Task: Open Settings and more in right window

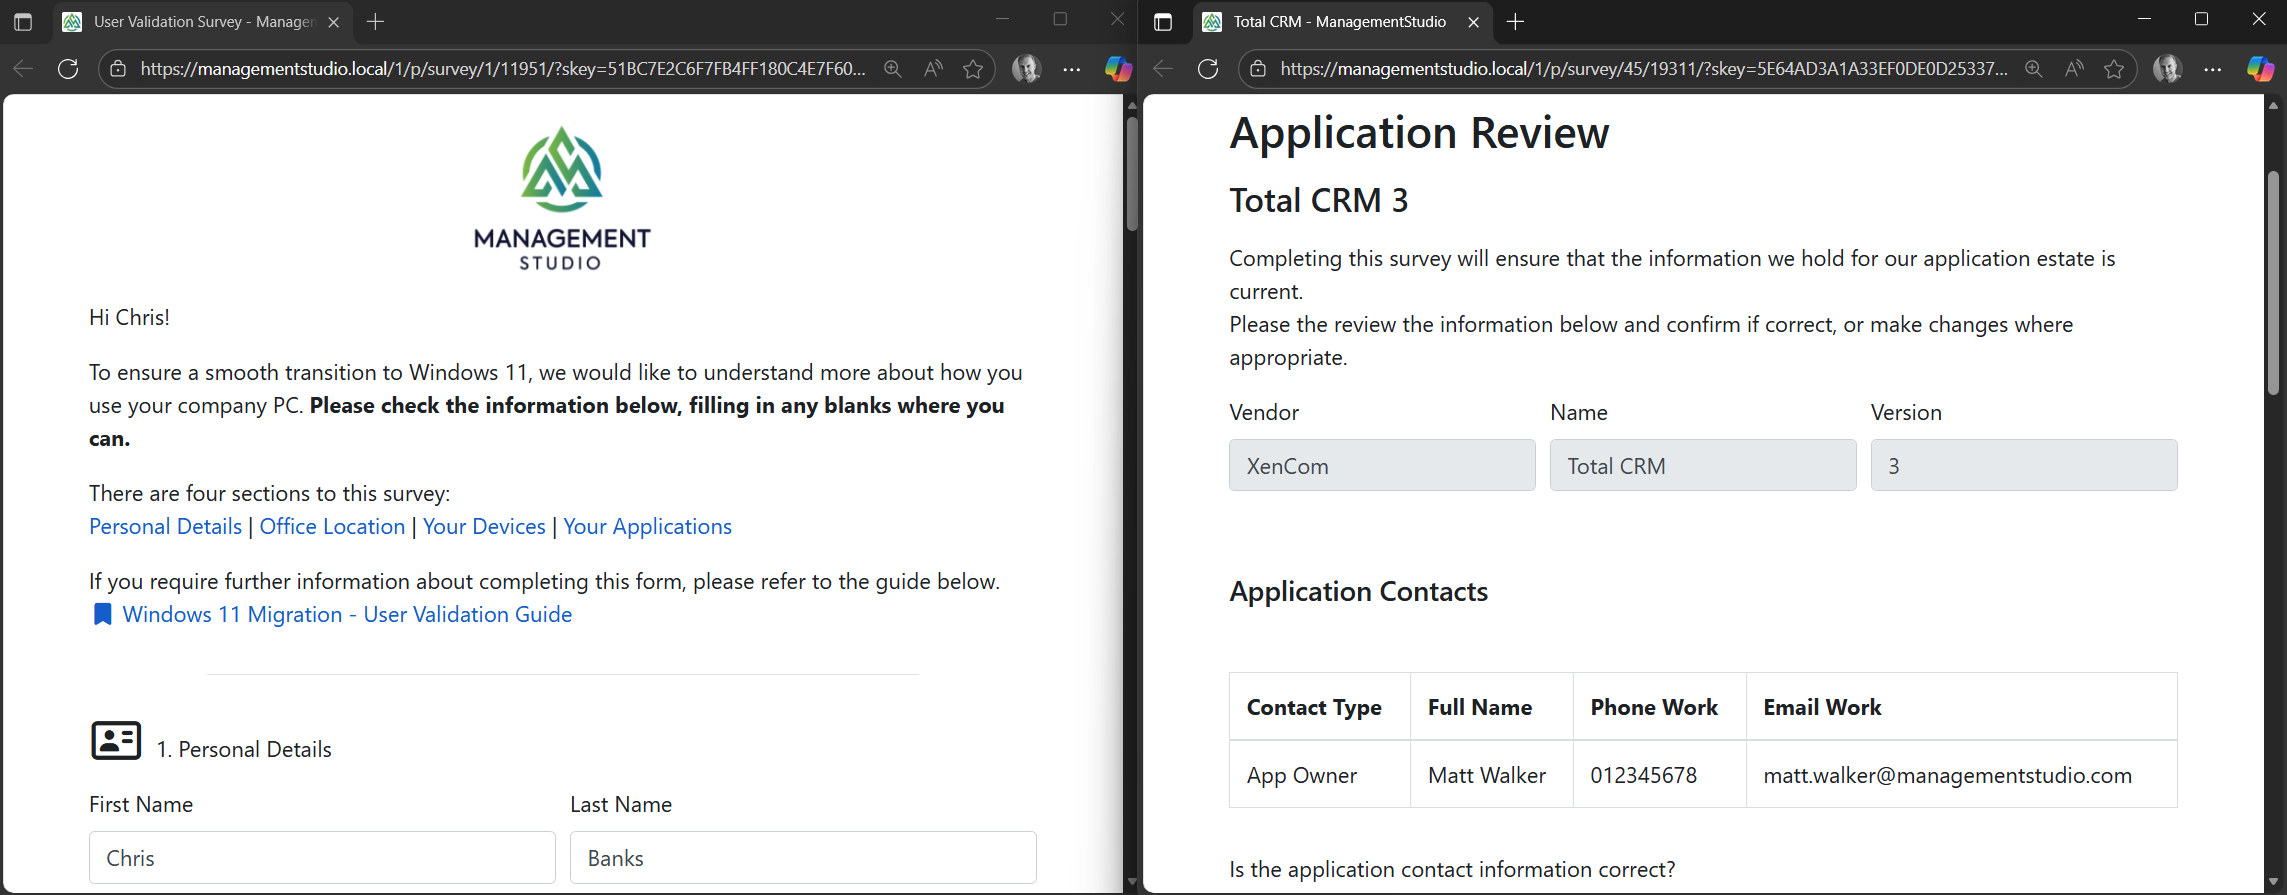Action: click(2213, 69)
